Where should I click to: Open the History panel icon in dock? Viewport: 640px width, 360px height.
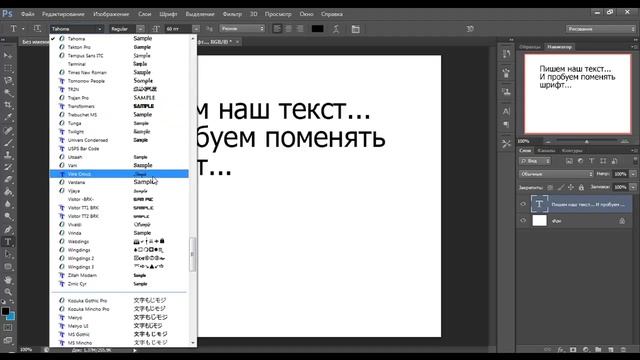(507, 54)
